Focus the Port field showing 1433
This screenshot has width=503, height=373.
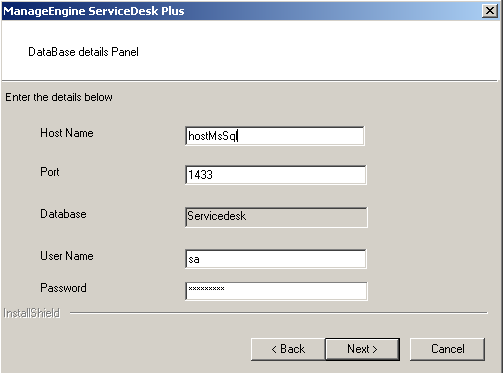276,175
